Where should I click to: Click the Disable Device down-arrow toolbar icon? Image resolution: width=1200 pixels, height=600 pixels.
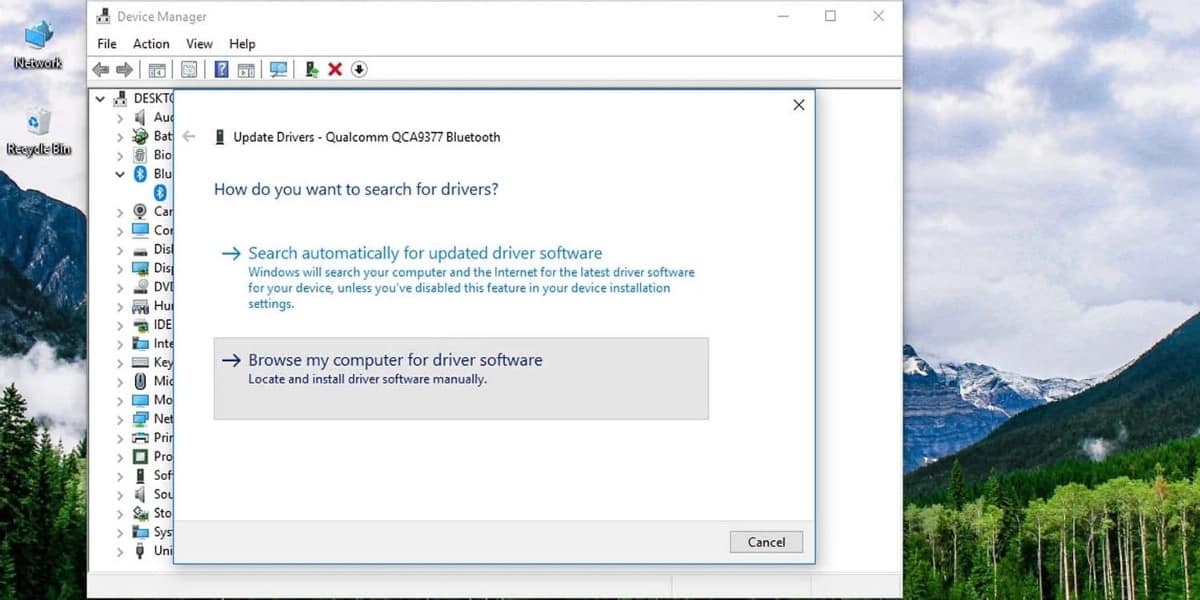pos(358,69)
